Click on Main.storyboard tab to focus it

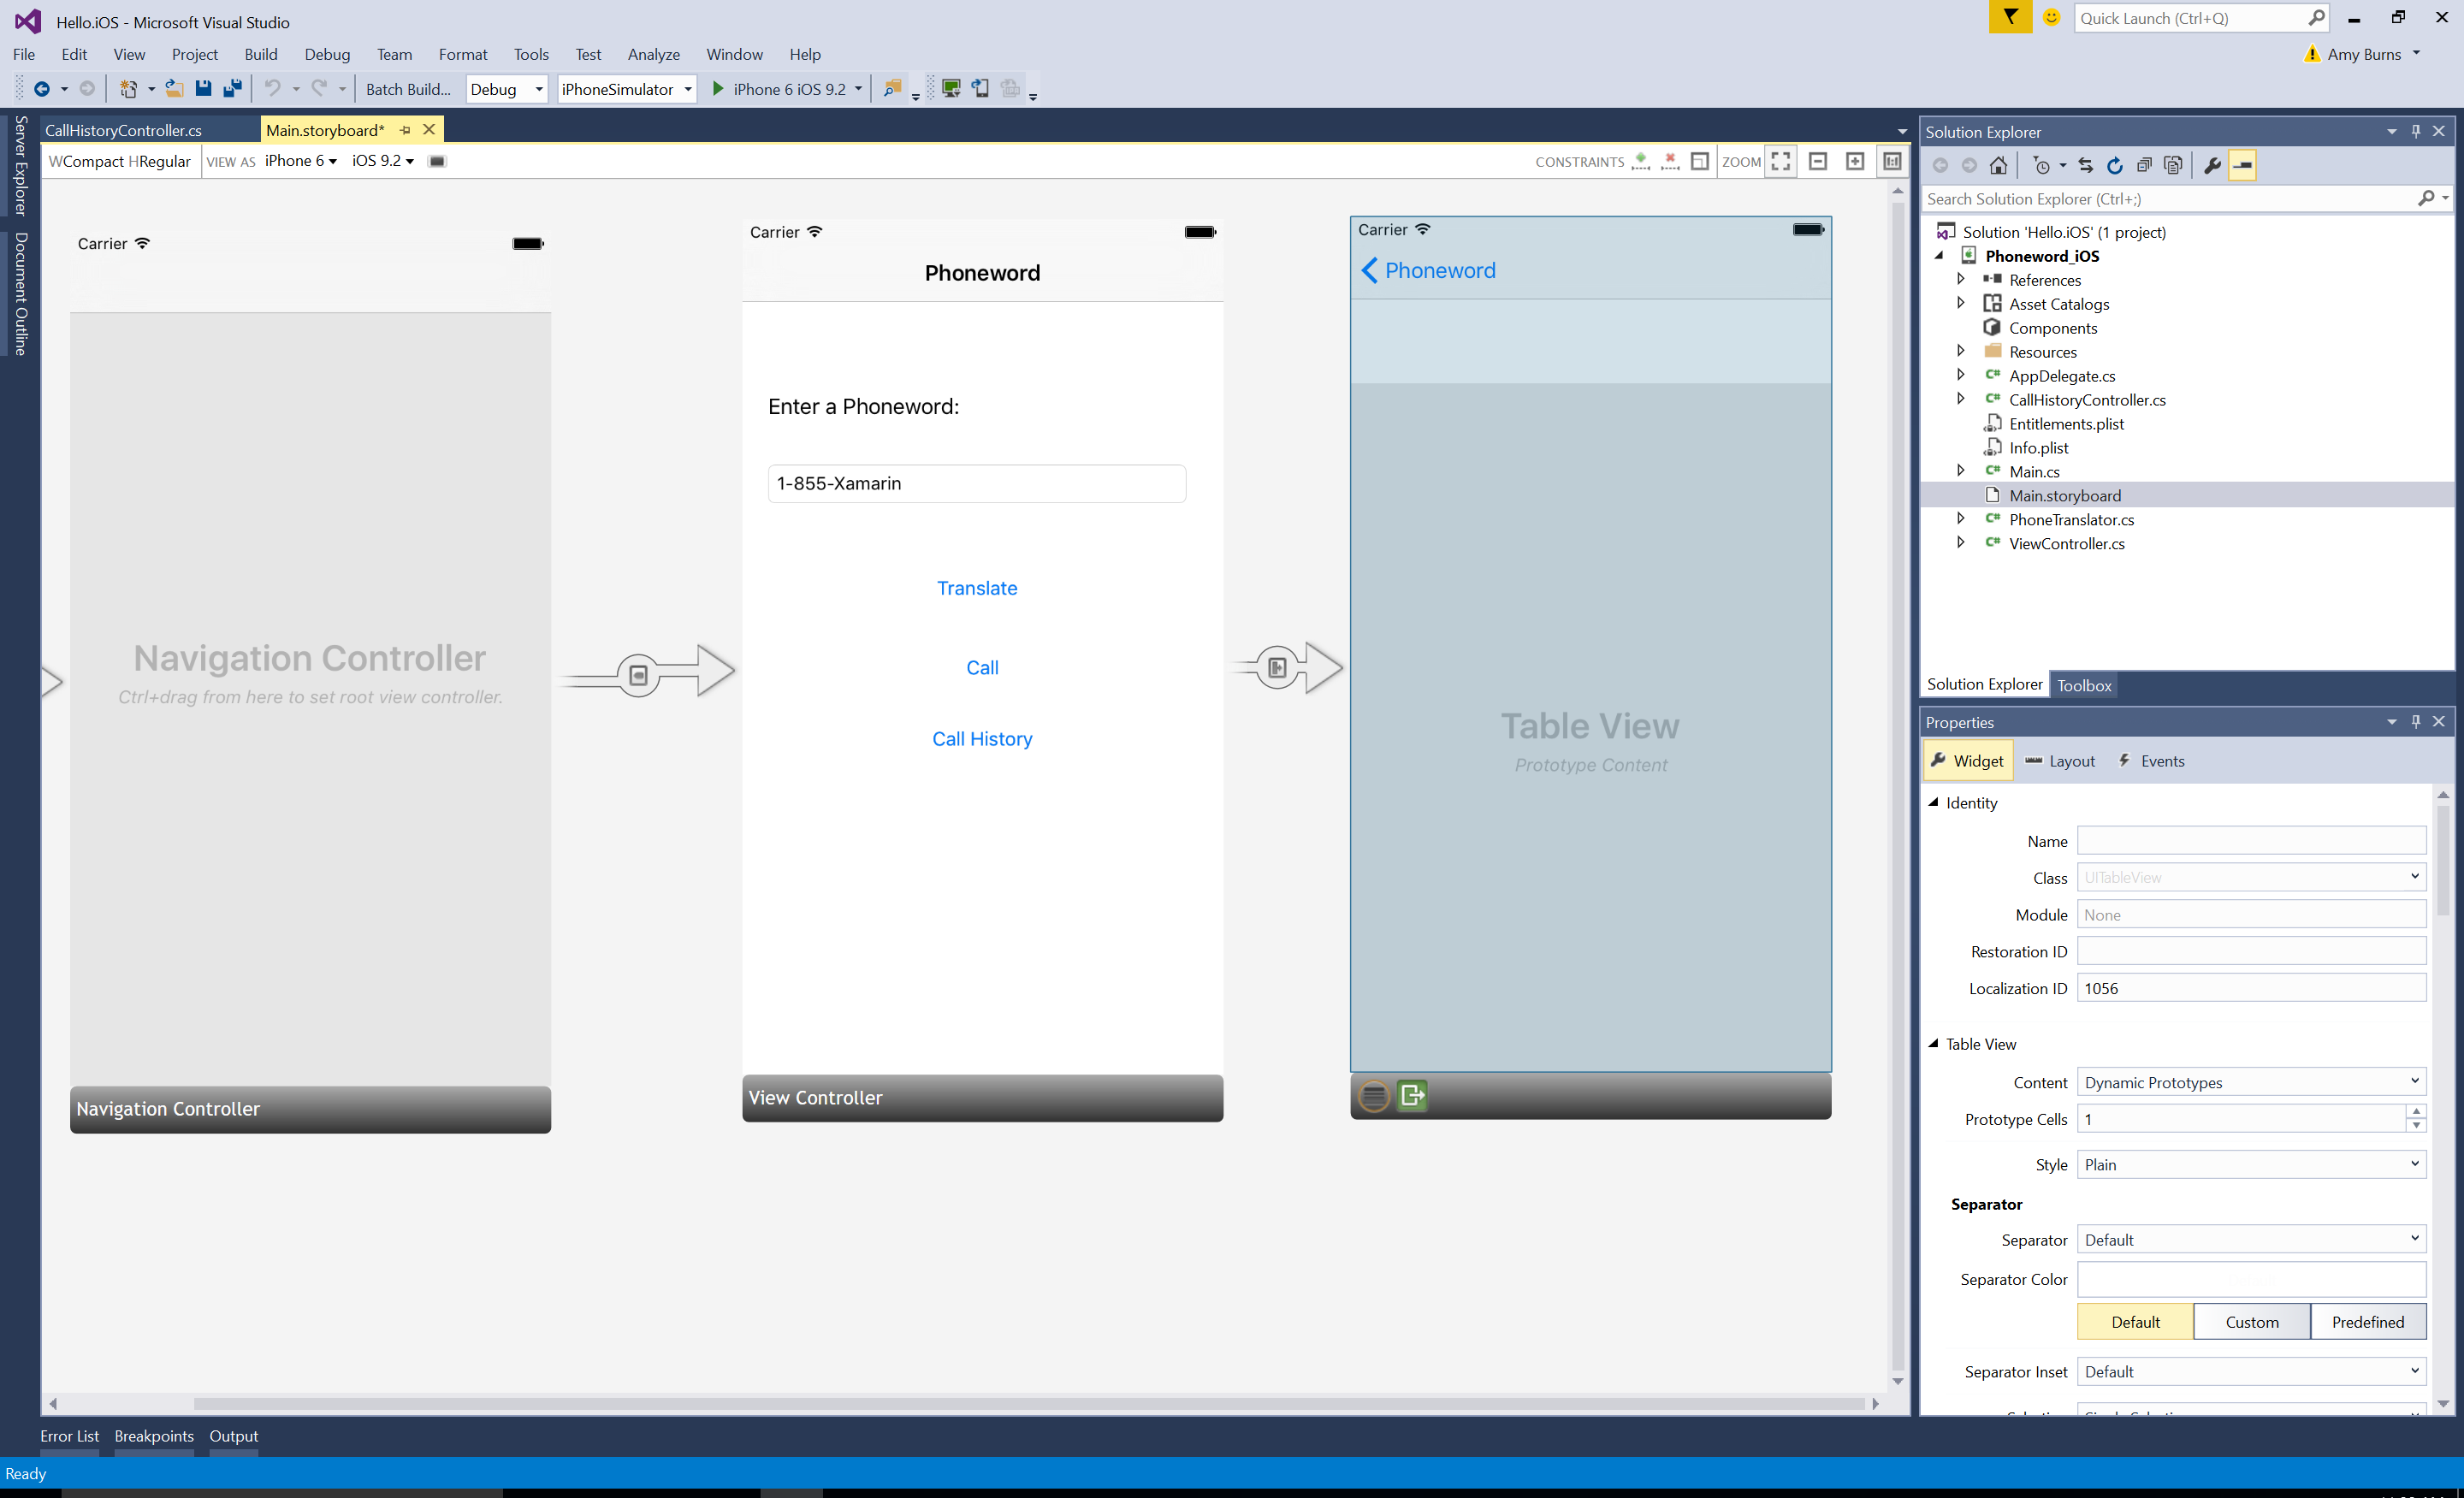324,128
